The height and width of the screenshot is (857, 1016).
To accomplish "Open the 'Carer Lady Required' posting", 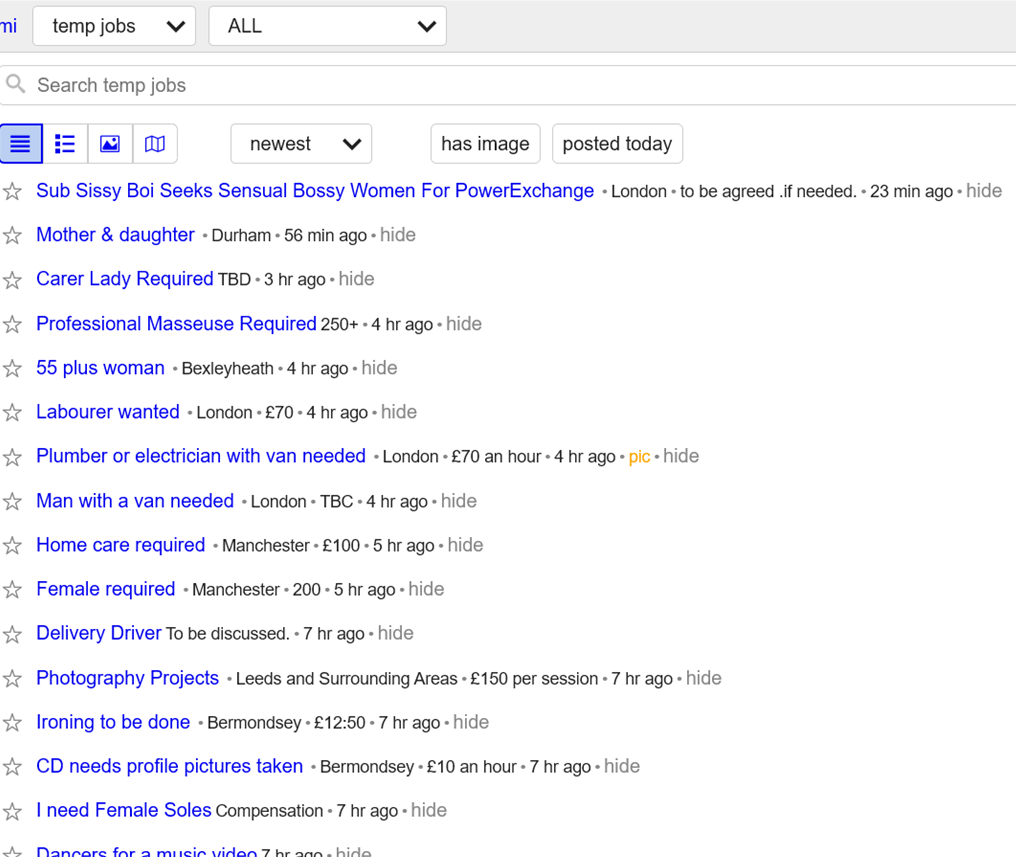I will 124,279.
